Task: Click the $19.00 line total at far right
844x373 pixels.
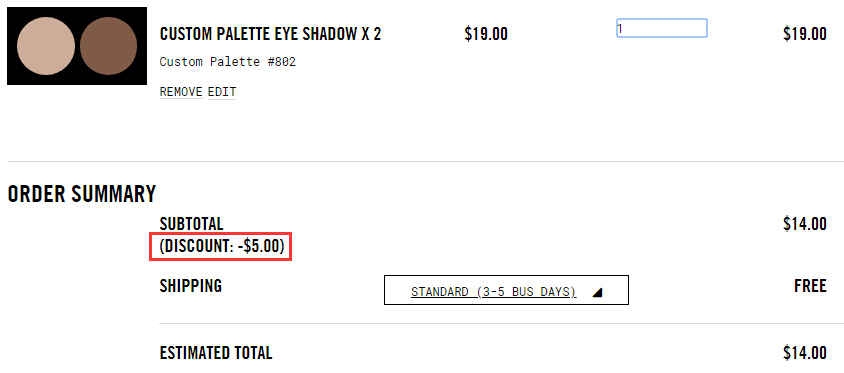Action: [805, 34]
